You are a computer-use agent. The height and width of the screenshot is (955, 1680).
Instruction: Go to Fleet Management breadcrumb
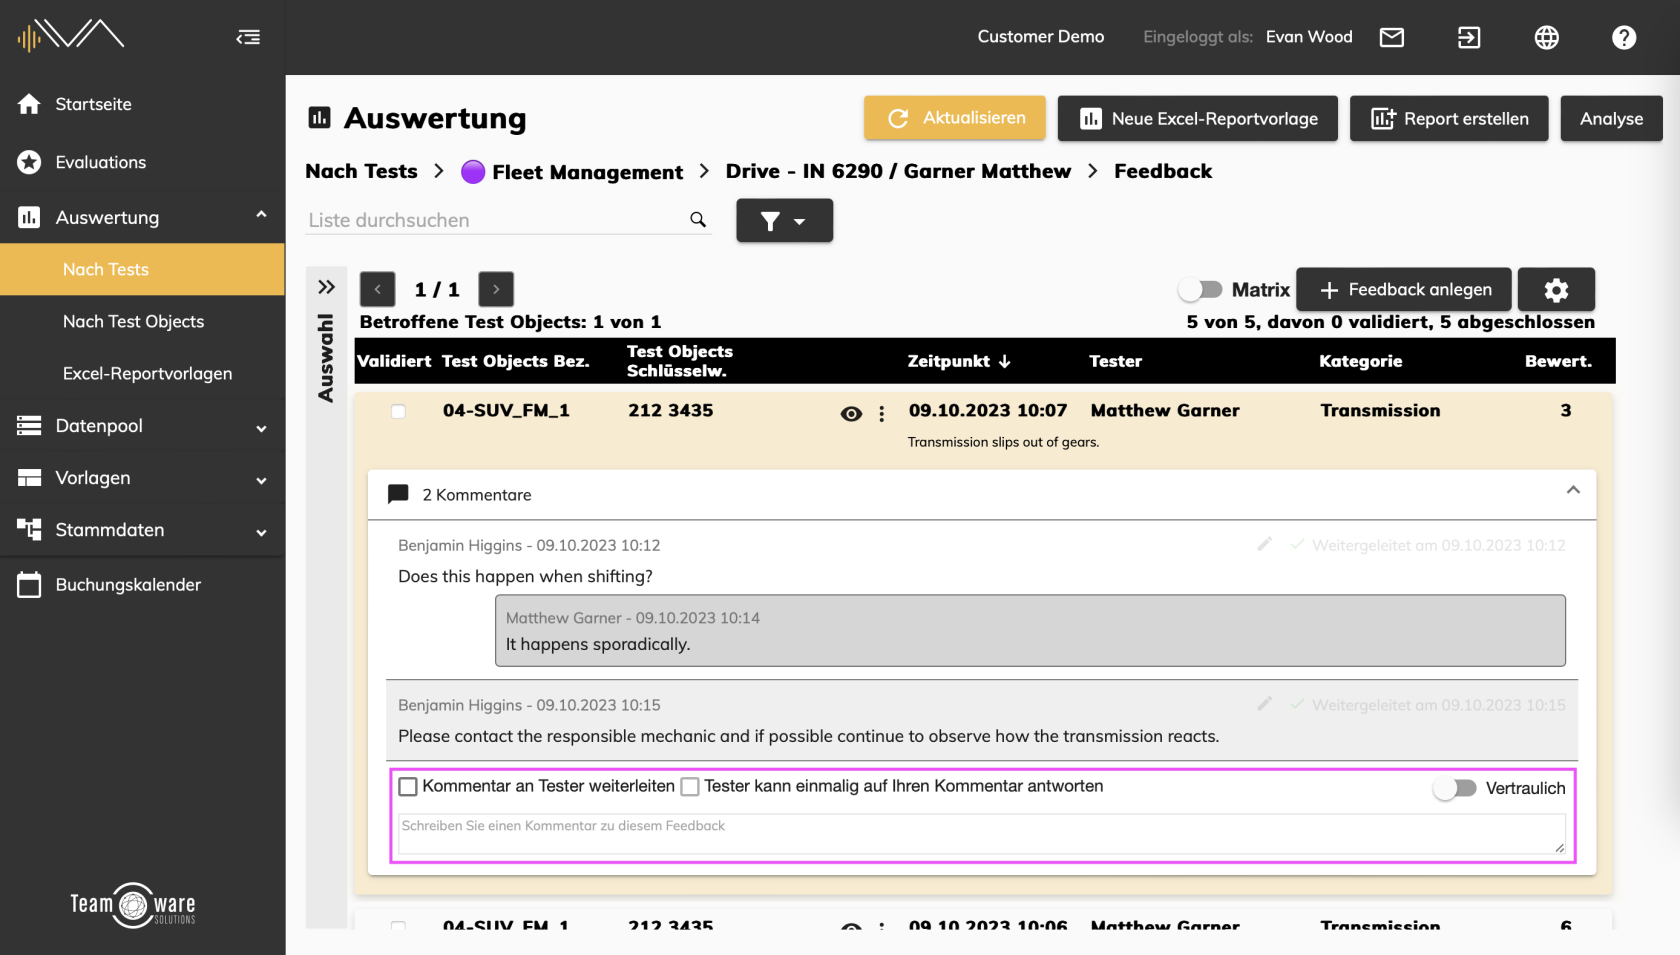click(587, 172)
